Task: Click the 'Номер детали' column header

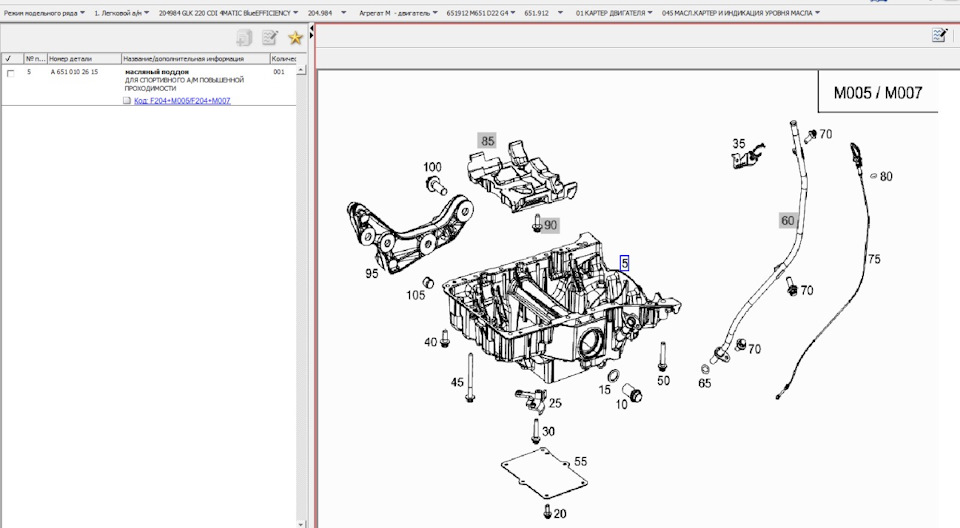Action: click(x=84, y=59)
